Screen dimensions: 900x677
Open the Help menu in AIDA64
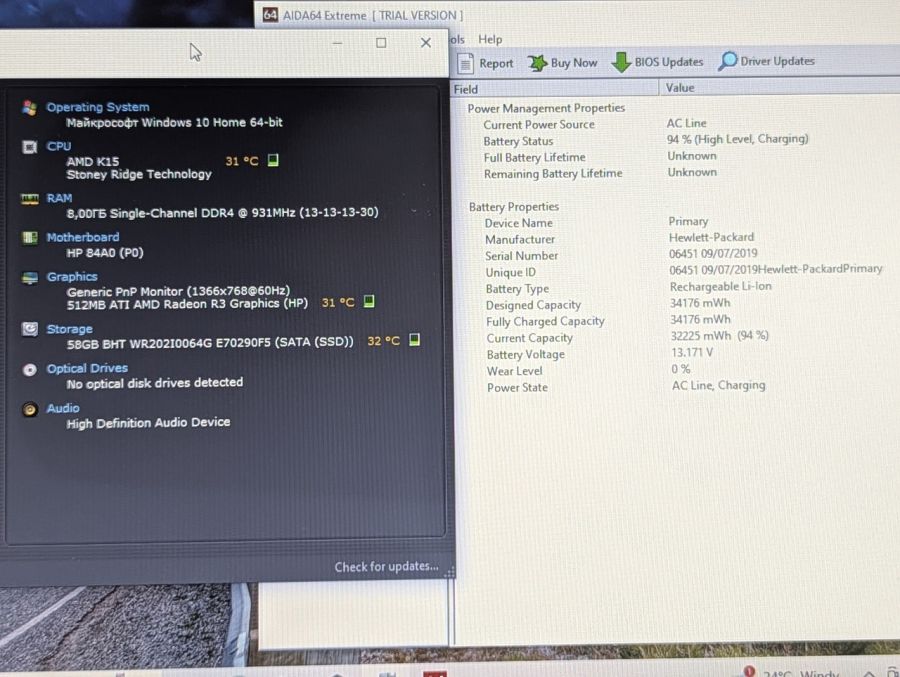tap(490, 40)
